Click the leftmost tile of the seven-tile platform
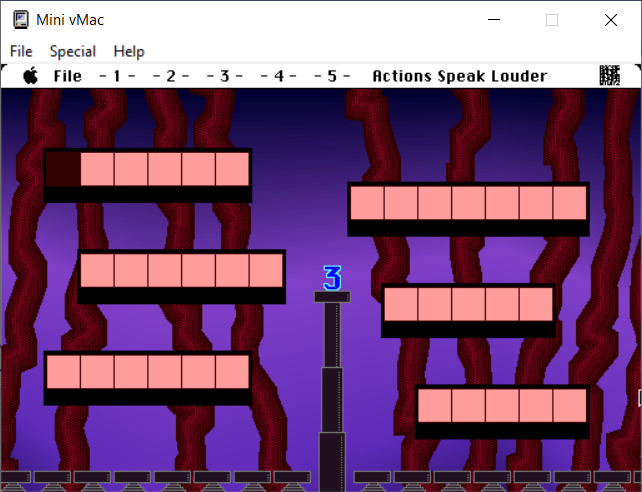642x492 pixels. (x=367, y=203)
